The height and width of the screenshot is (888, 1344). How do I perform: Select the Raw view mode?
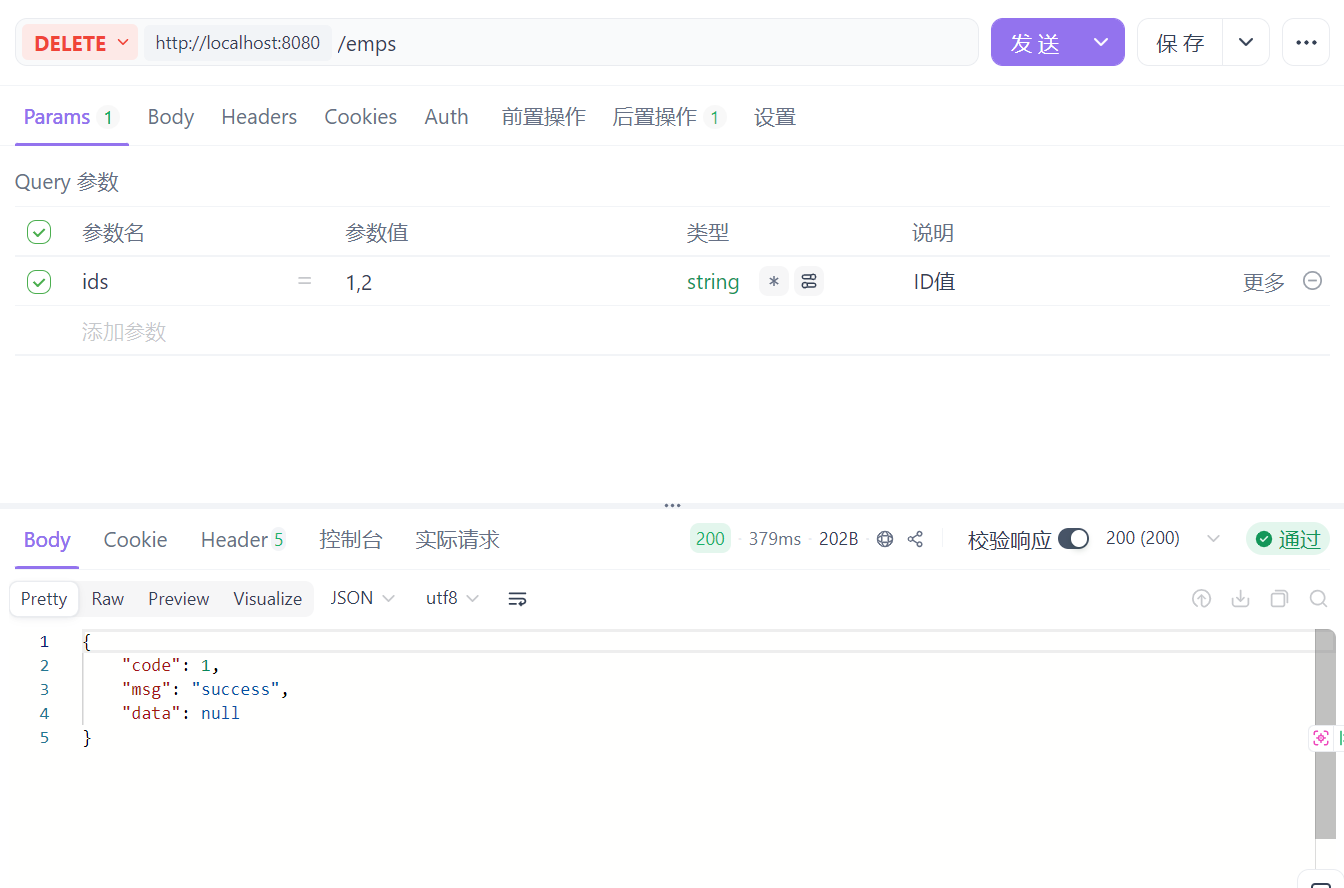coord(108,599)
